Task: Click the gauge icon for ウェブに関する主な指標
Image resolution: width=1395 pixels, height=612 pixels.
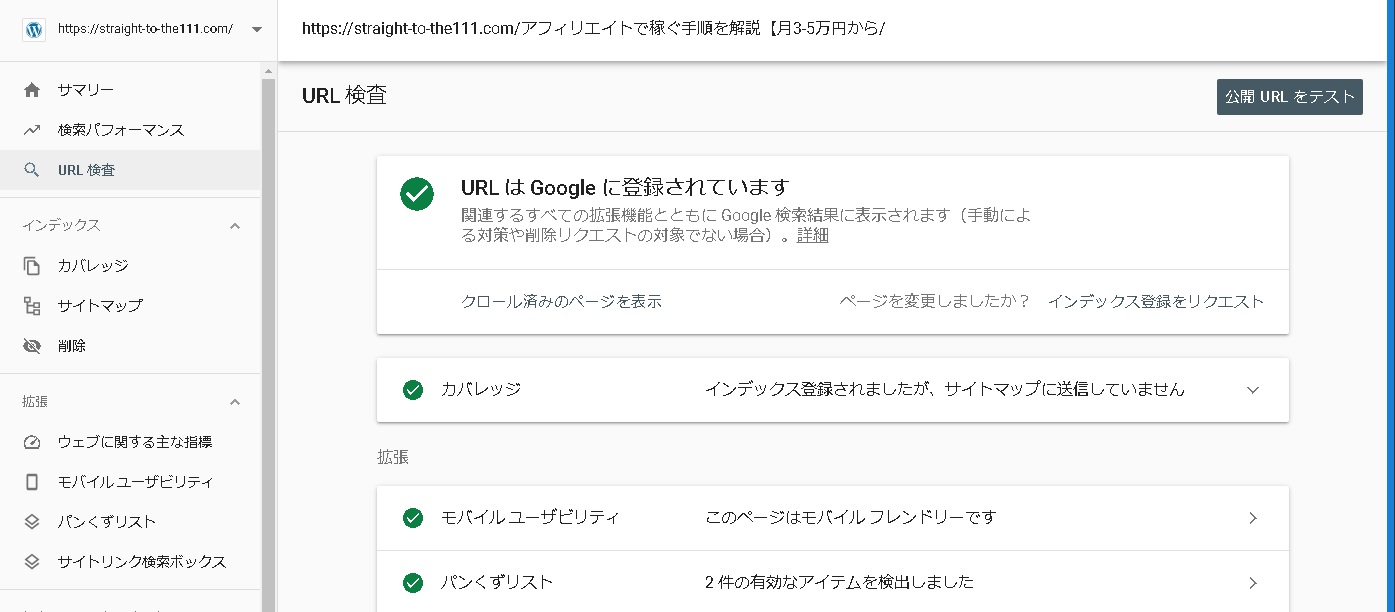Action: [x=32, y=442]
